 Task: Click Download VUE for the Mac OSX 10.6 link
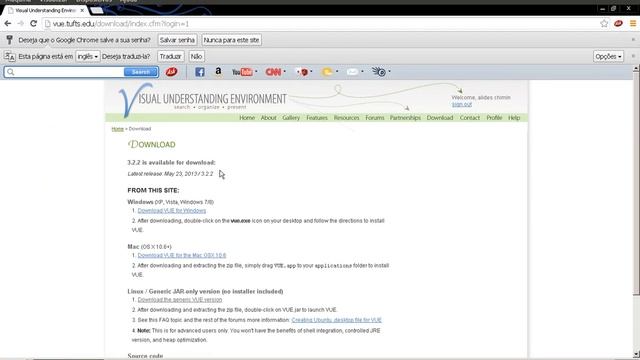pyautogui.click(x=182, y=256)
